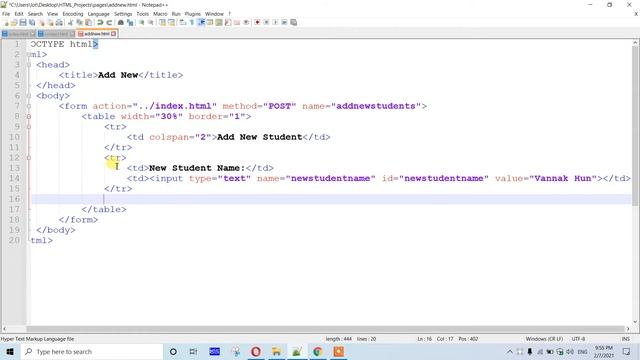The height and width of the screenshot is (360, 640).
Task: Close the addnew.html tab with its red X
Action: click(x=114, y=34)
